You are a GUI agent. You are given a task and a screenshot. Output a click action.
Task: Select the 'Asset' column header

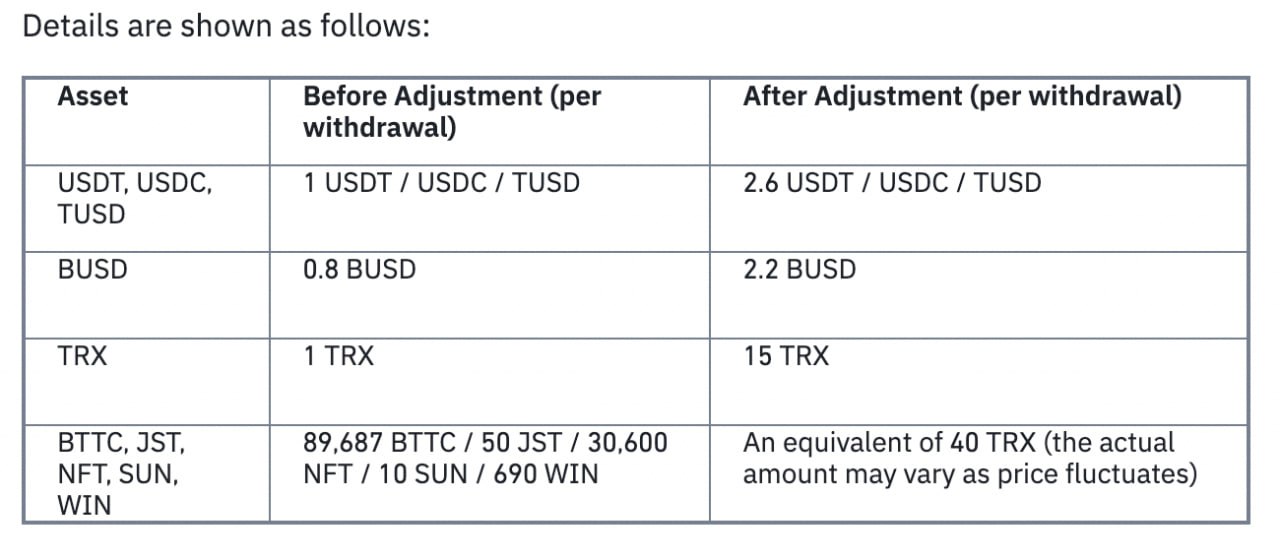(93, 97)
